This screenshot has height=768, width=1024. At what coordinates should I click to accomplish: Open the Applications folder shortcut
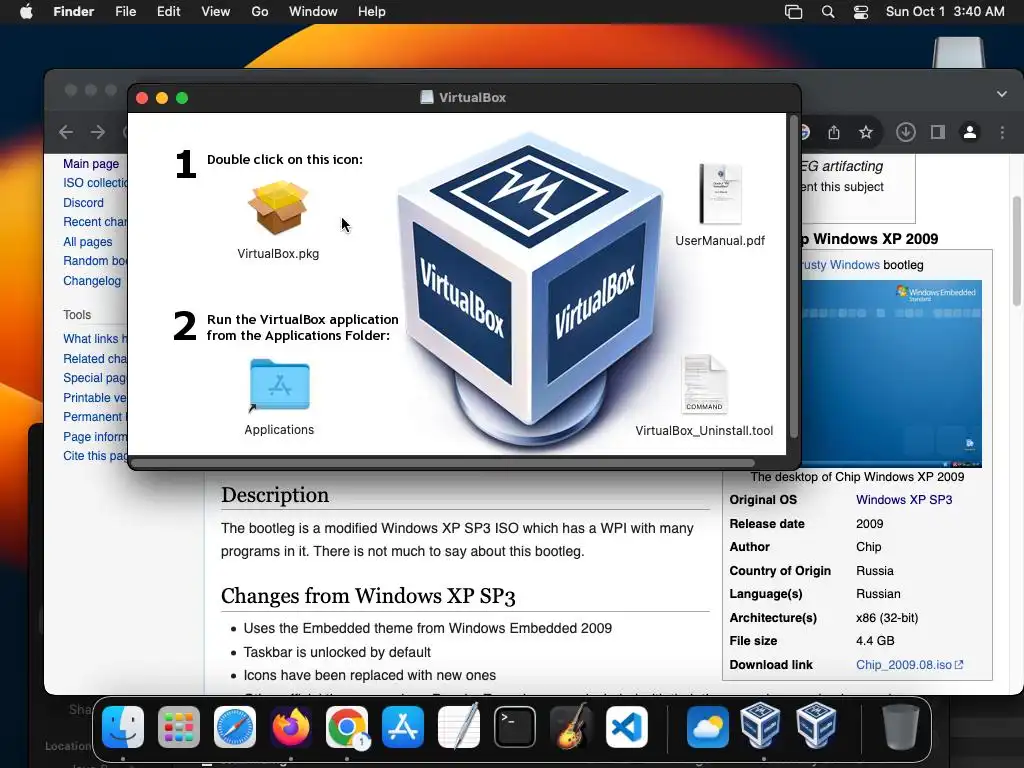(x=280, y=385)
